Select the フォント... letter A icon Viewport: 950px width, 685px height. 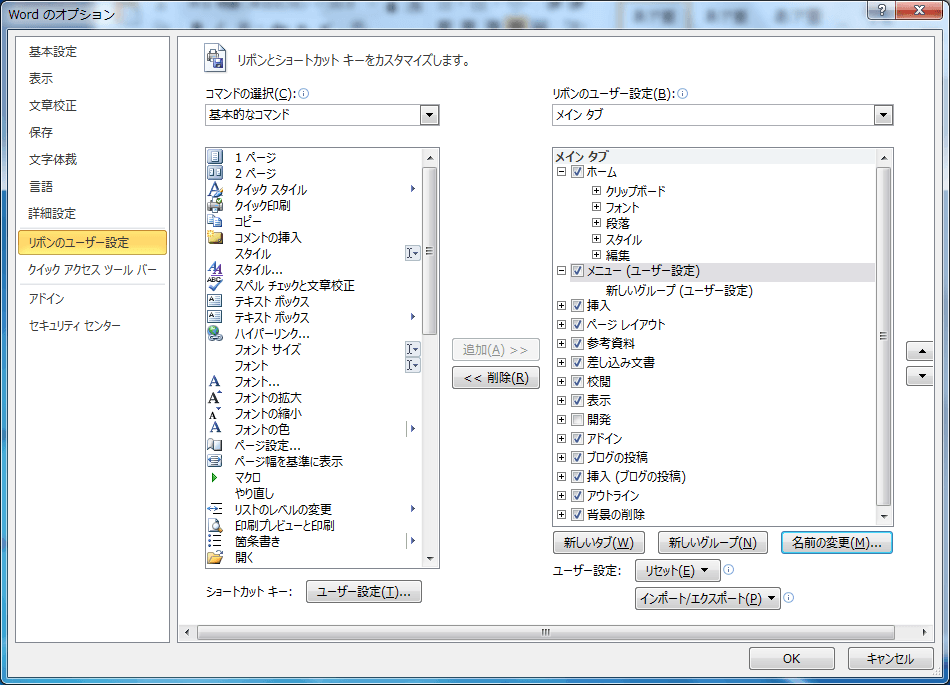(215, 381)
